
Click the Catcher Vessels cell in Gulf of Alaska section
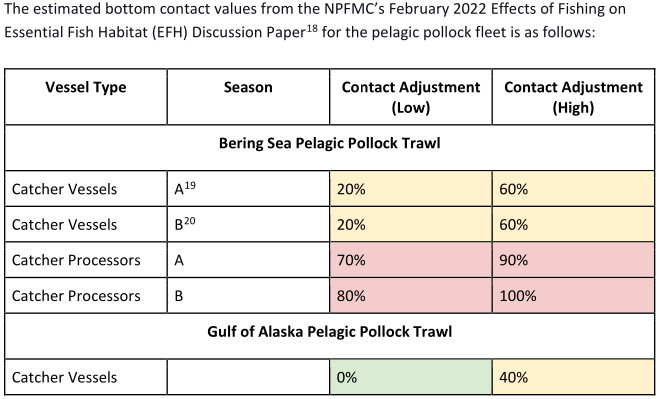[86, 377]
